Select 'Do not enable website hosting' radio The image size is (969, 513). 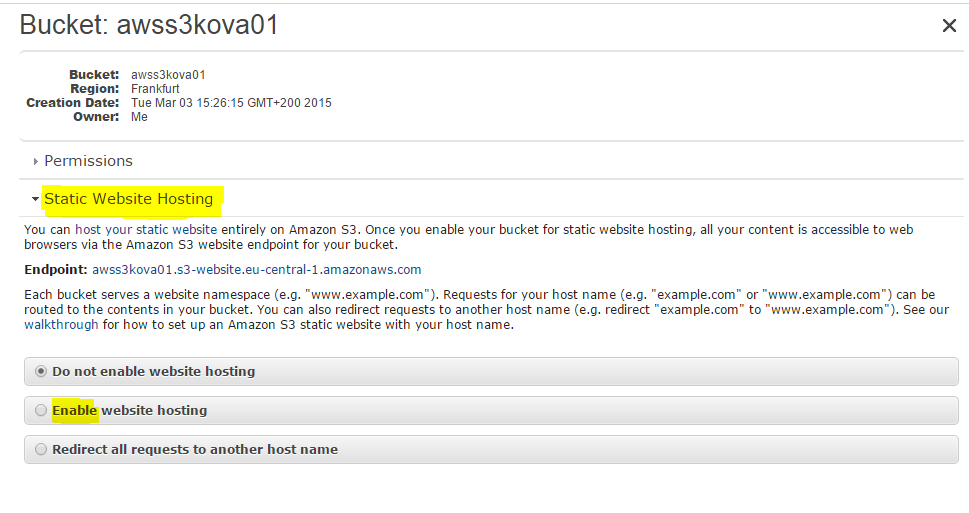click(41, 371)
